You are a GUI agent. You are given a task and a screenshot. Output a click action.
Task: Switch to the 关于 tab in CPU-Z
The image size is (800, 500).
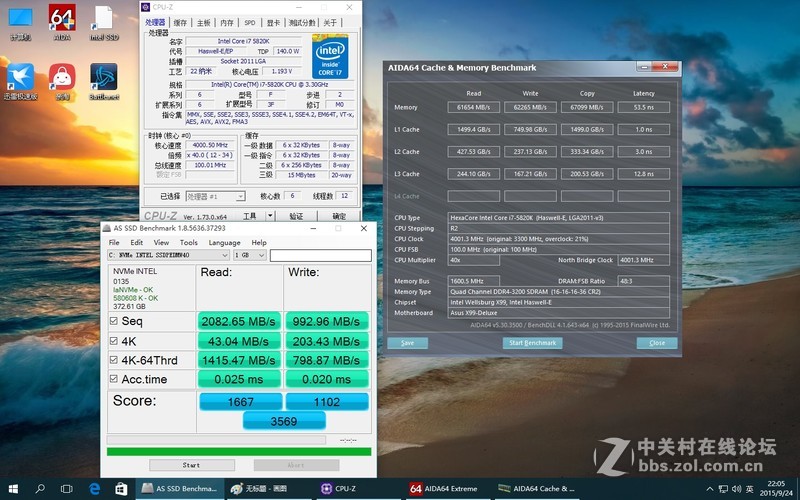(330, 22)
